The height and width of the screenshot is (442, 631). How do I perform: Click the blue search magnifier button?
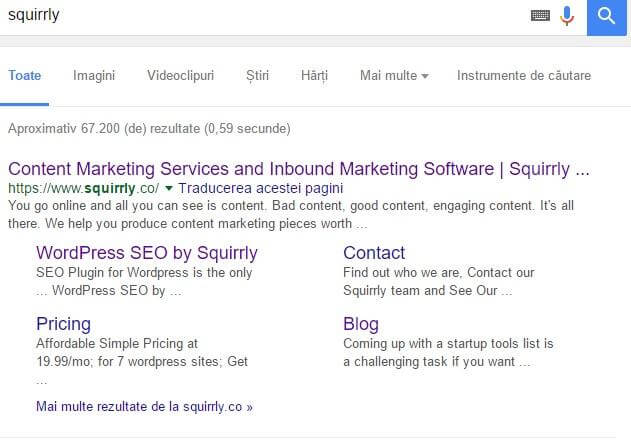click(606, 17)
